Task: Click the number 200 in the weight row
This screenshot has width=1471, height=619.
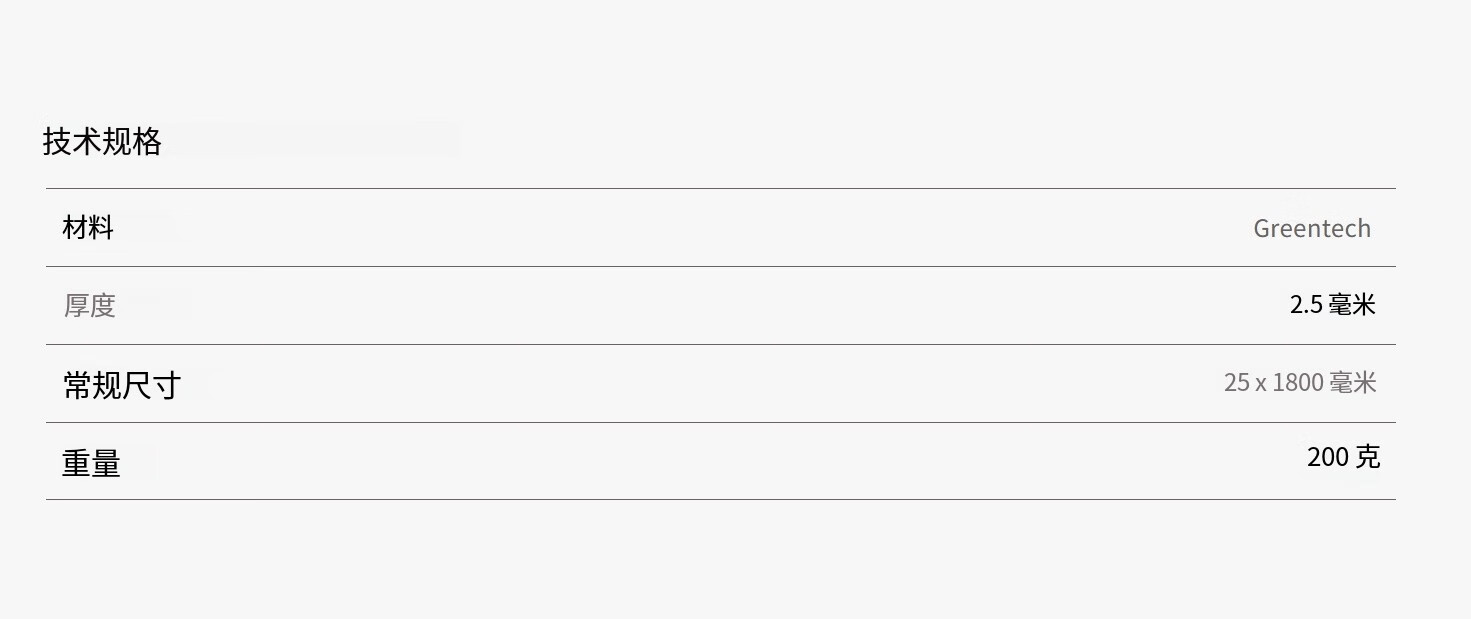Action: (1327, 457)
